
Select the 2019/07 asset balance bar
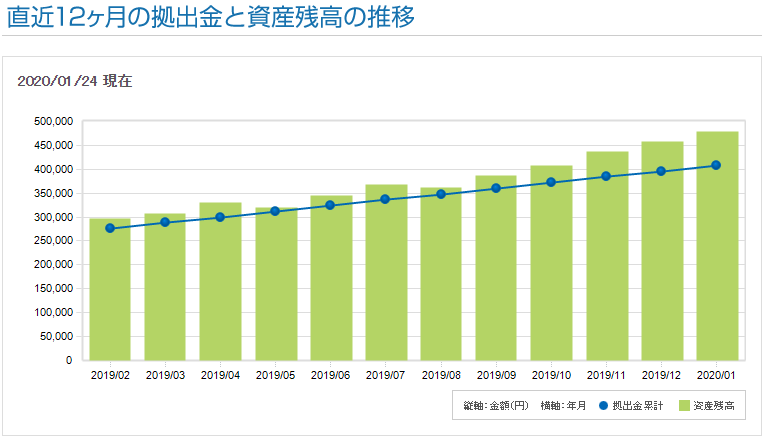(386, 272)
